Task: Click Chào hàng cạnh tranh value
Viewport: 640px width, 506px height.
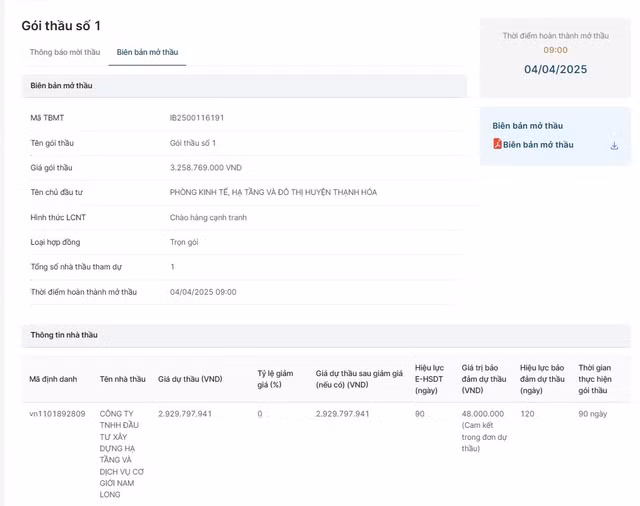Action: (x=208, y=217)
